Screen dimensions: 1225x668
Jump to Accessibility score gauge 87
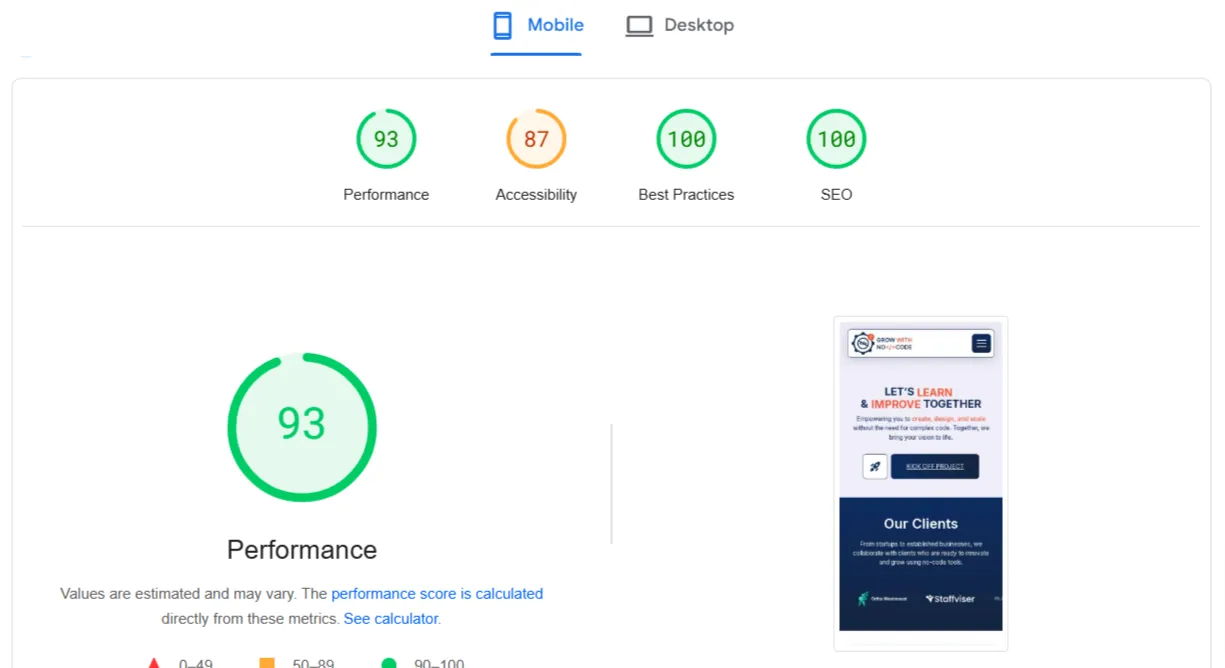[536, 139]
